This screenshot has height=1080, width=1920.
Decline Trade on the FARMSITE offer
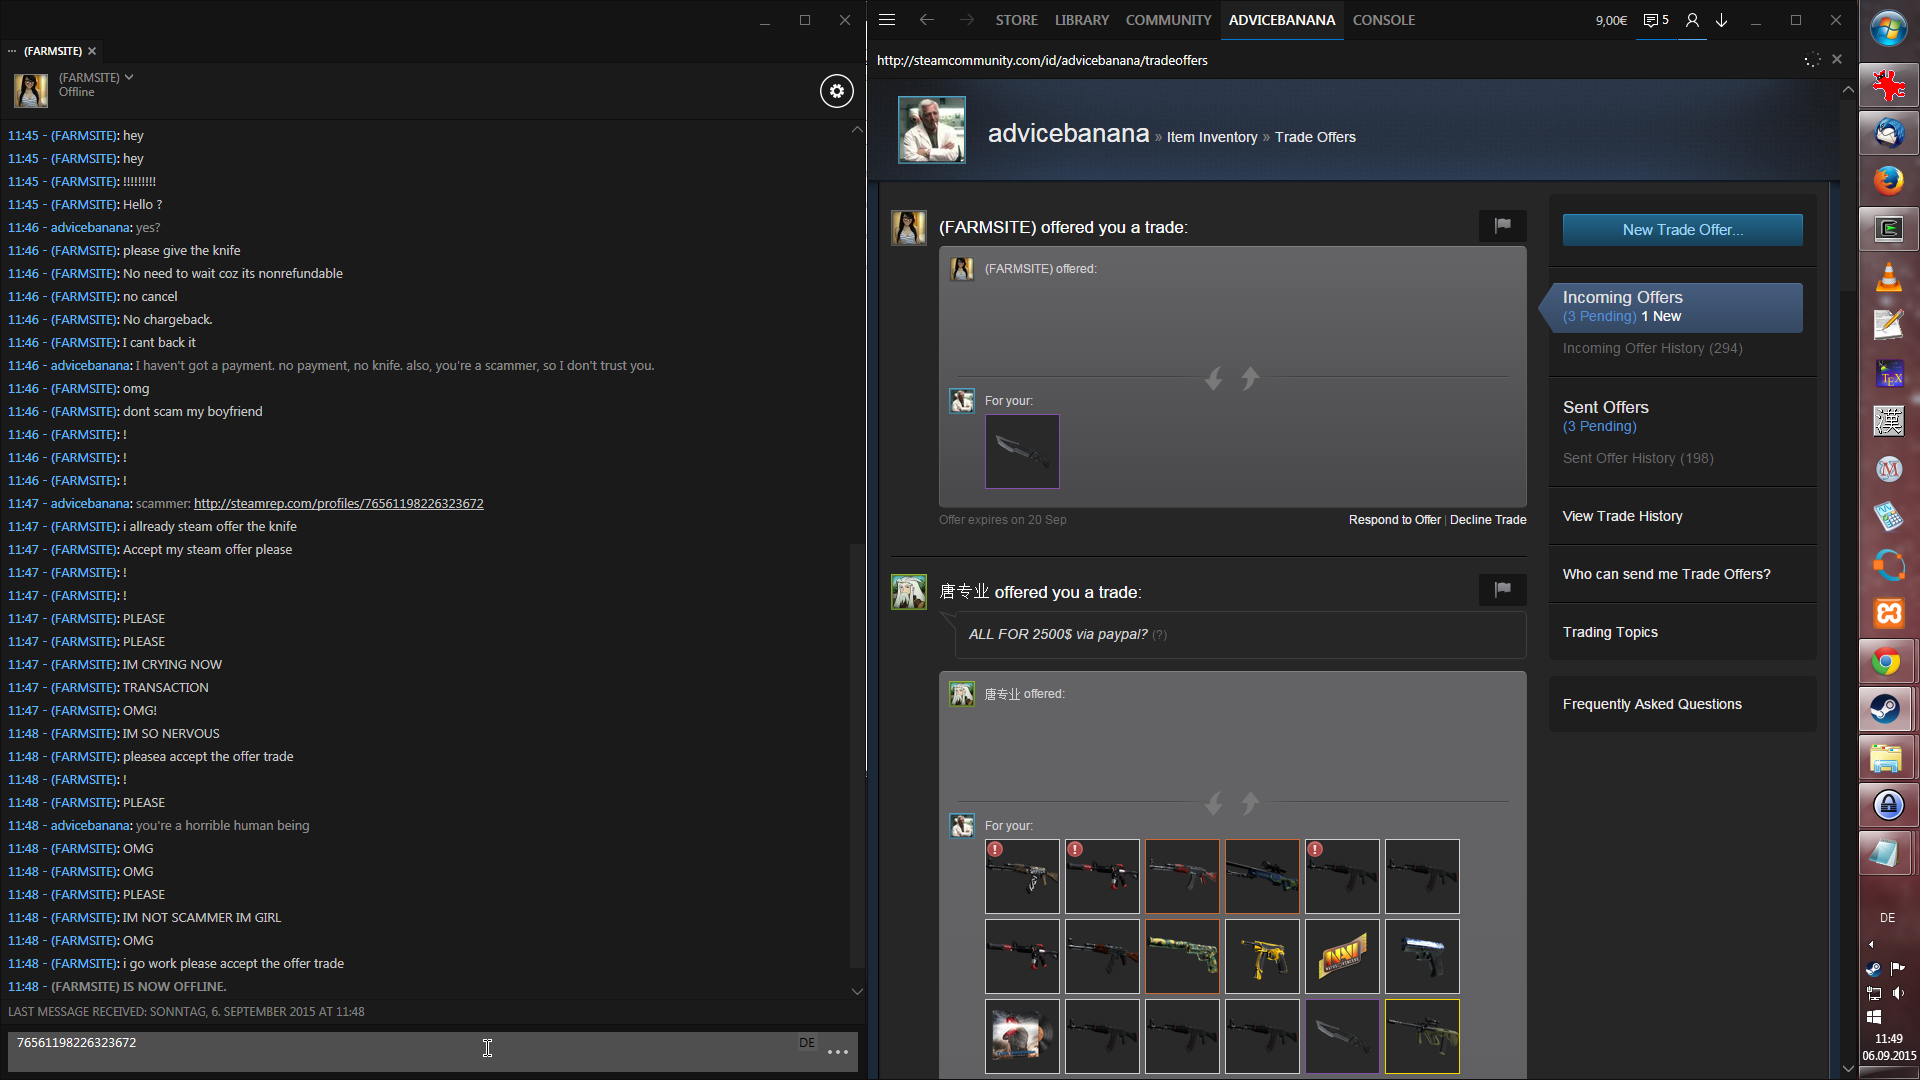1488,520
